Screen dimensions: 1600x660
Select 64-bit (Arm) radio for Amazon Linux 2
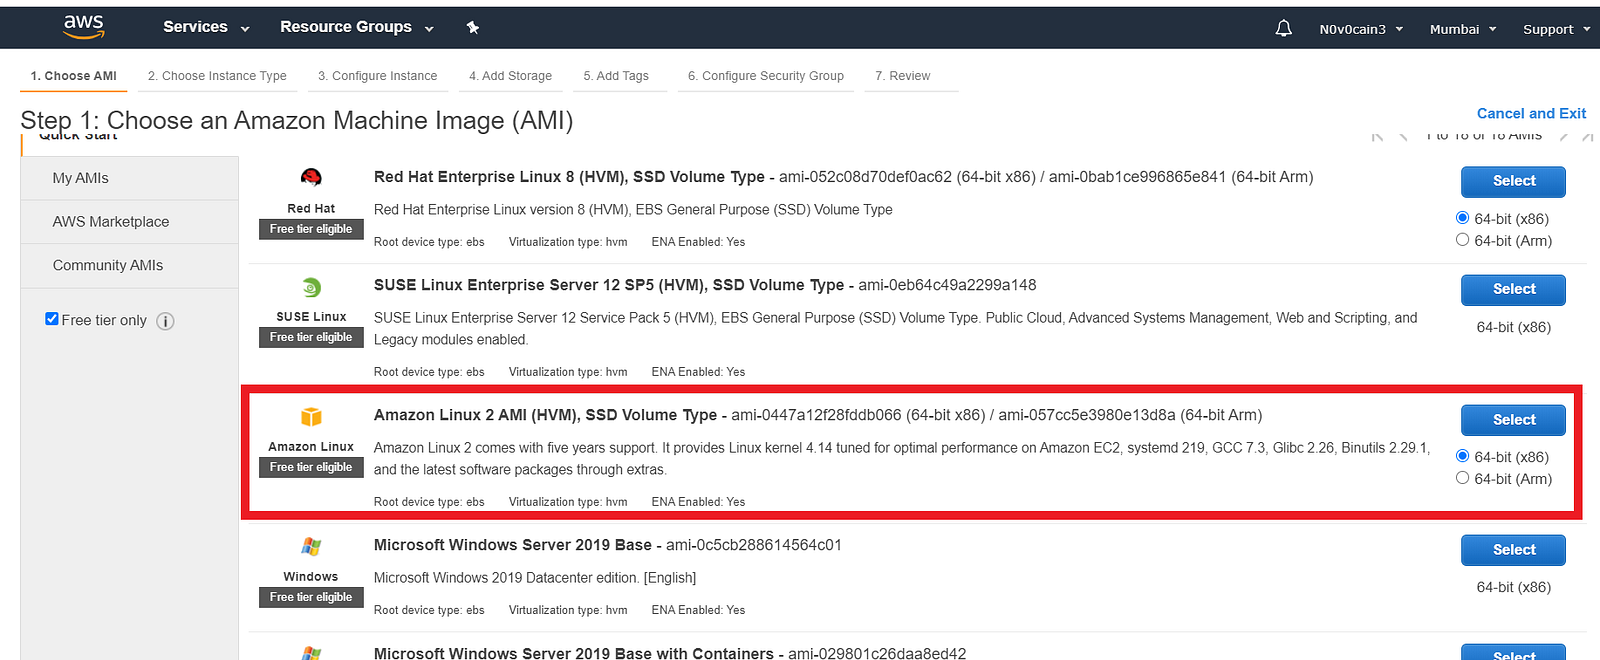click(x=1463, y=478)
